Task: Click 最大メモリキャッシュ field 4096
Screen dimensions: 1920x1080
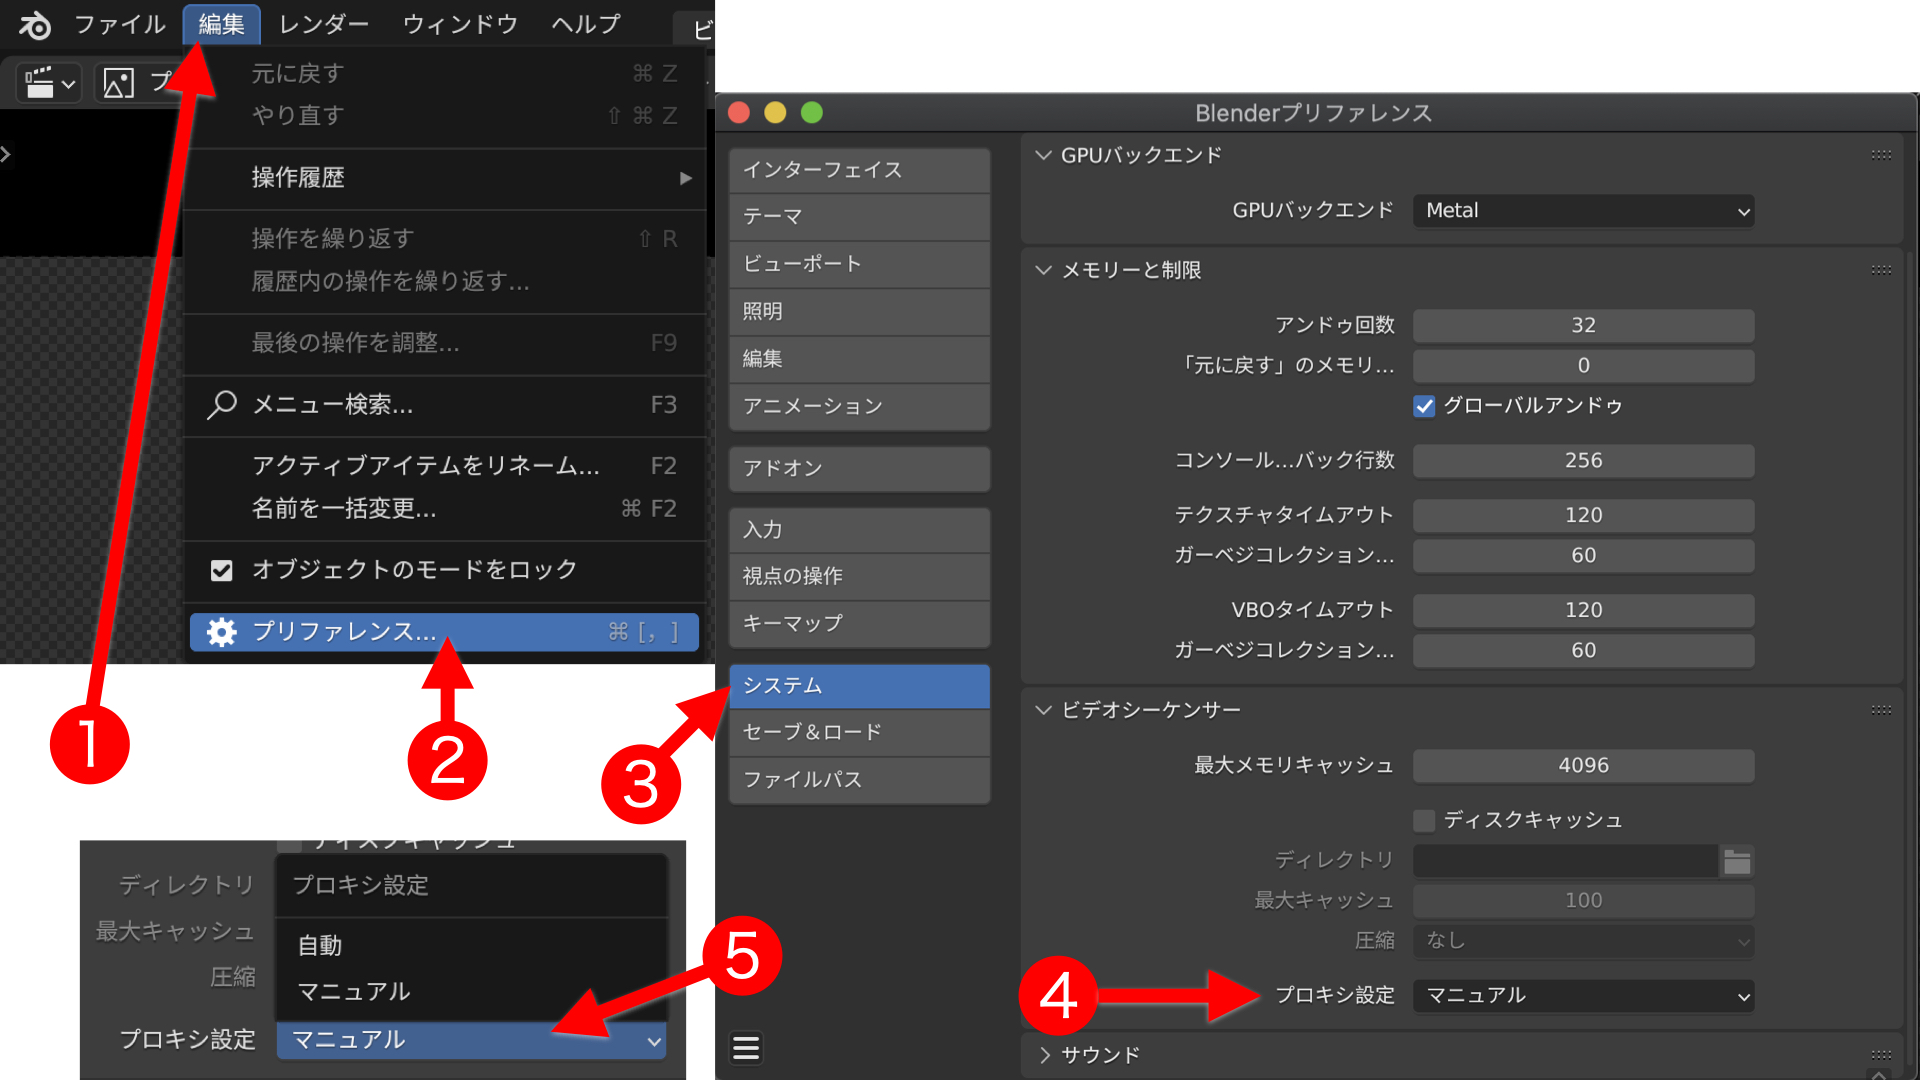Action: (x=1583, y=766)
